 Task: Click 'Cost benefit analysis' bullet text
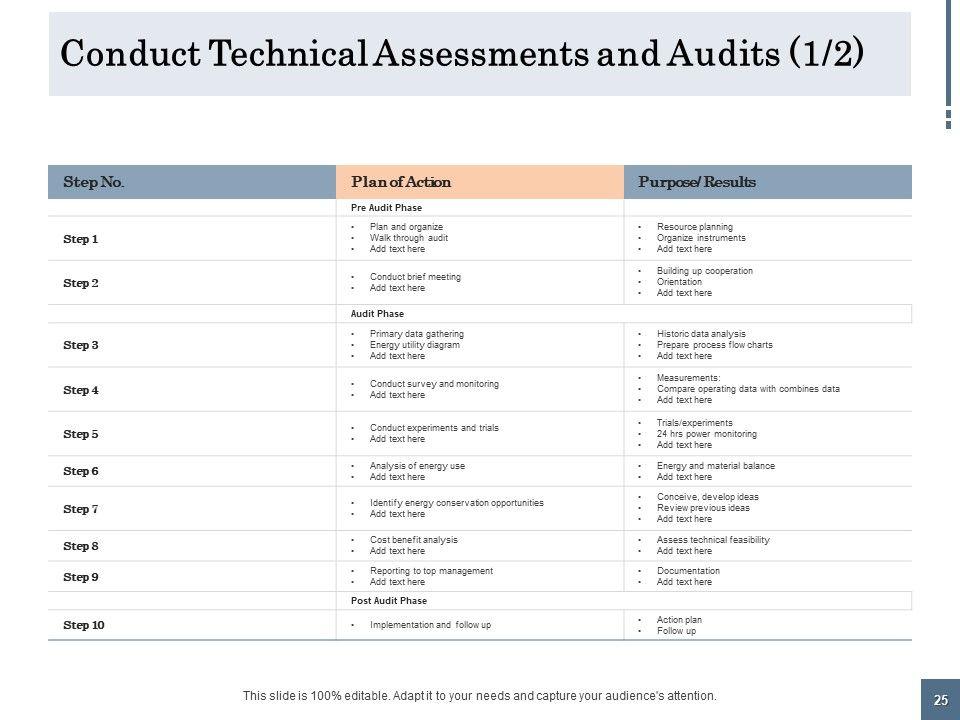(413, 540)
